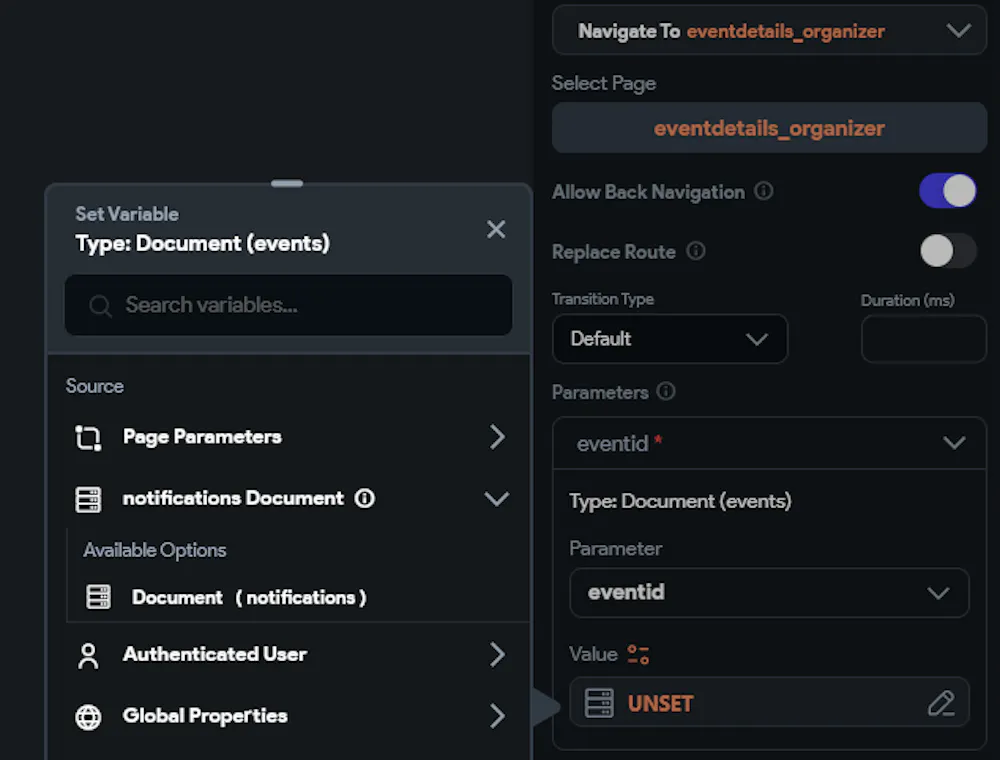The image size is (1000, 760).
Task: Collapse the Navigate To action header
Action: click(959, 30)
